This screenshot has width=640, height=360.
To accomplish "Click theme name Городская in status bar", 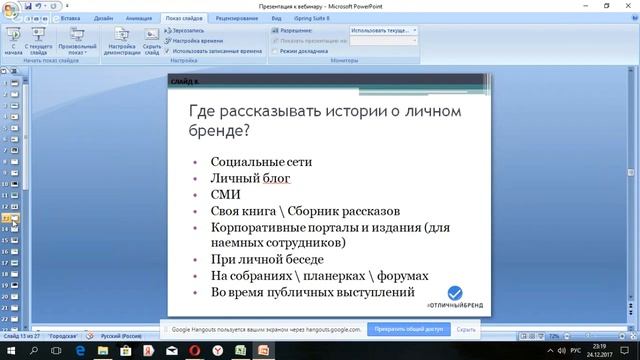I will click(63, 336).
